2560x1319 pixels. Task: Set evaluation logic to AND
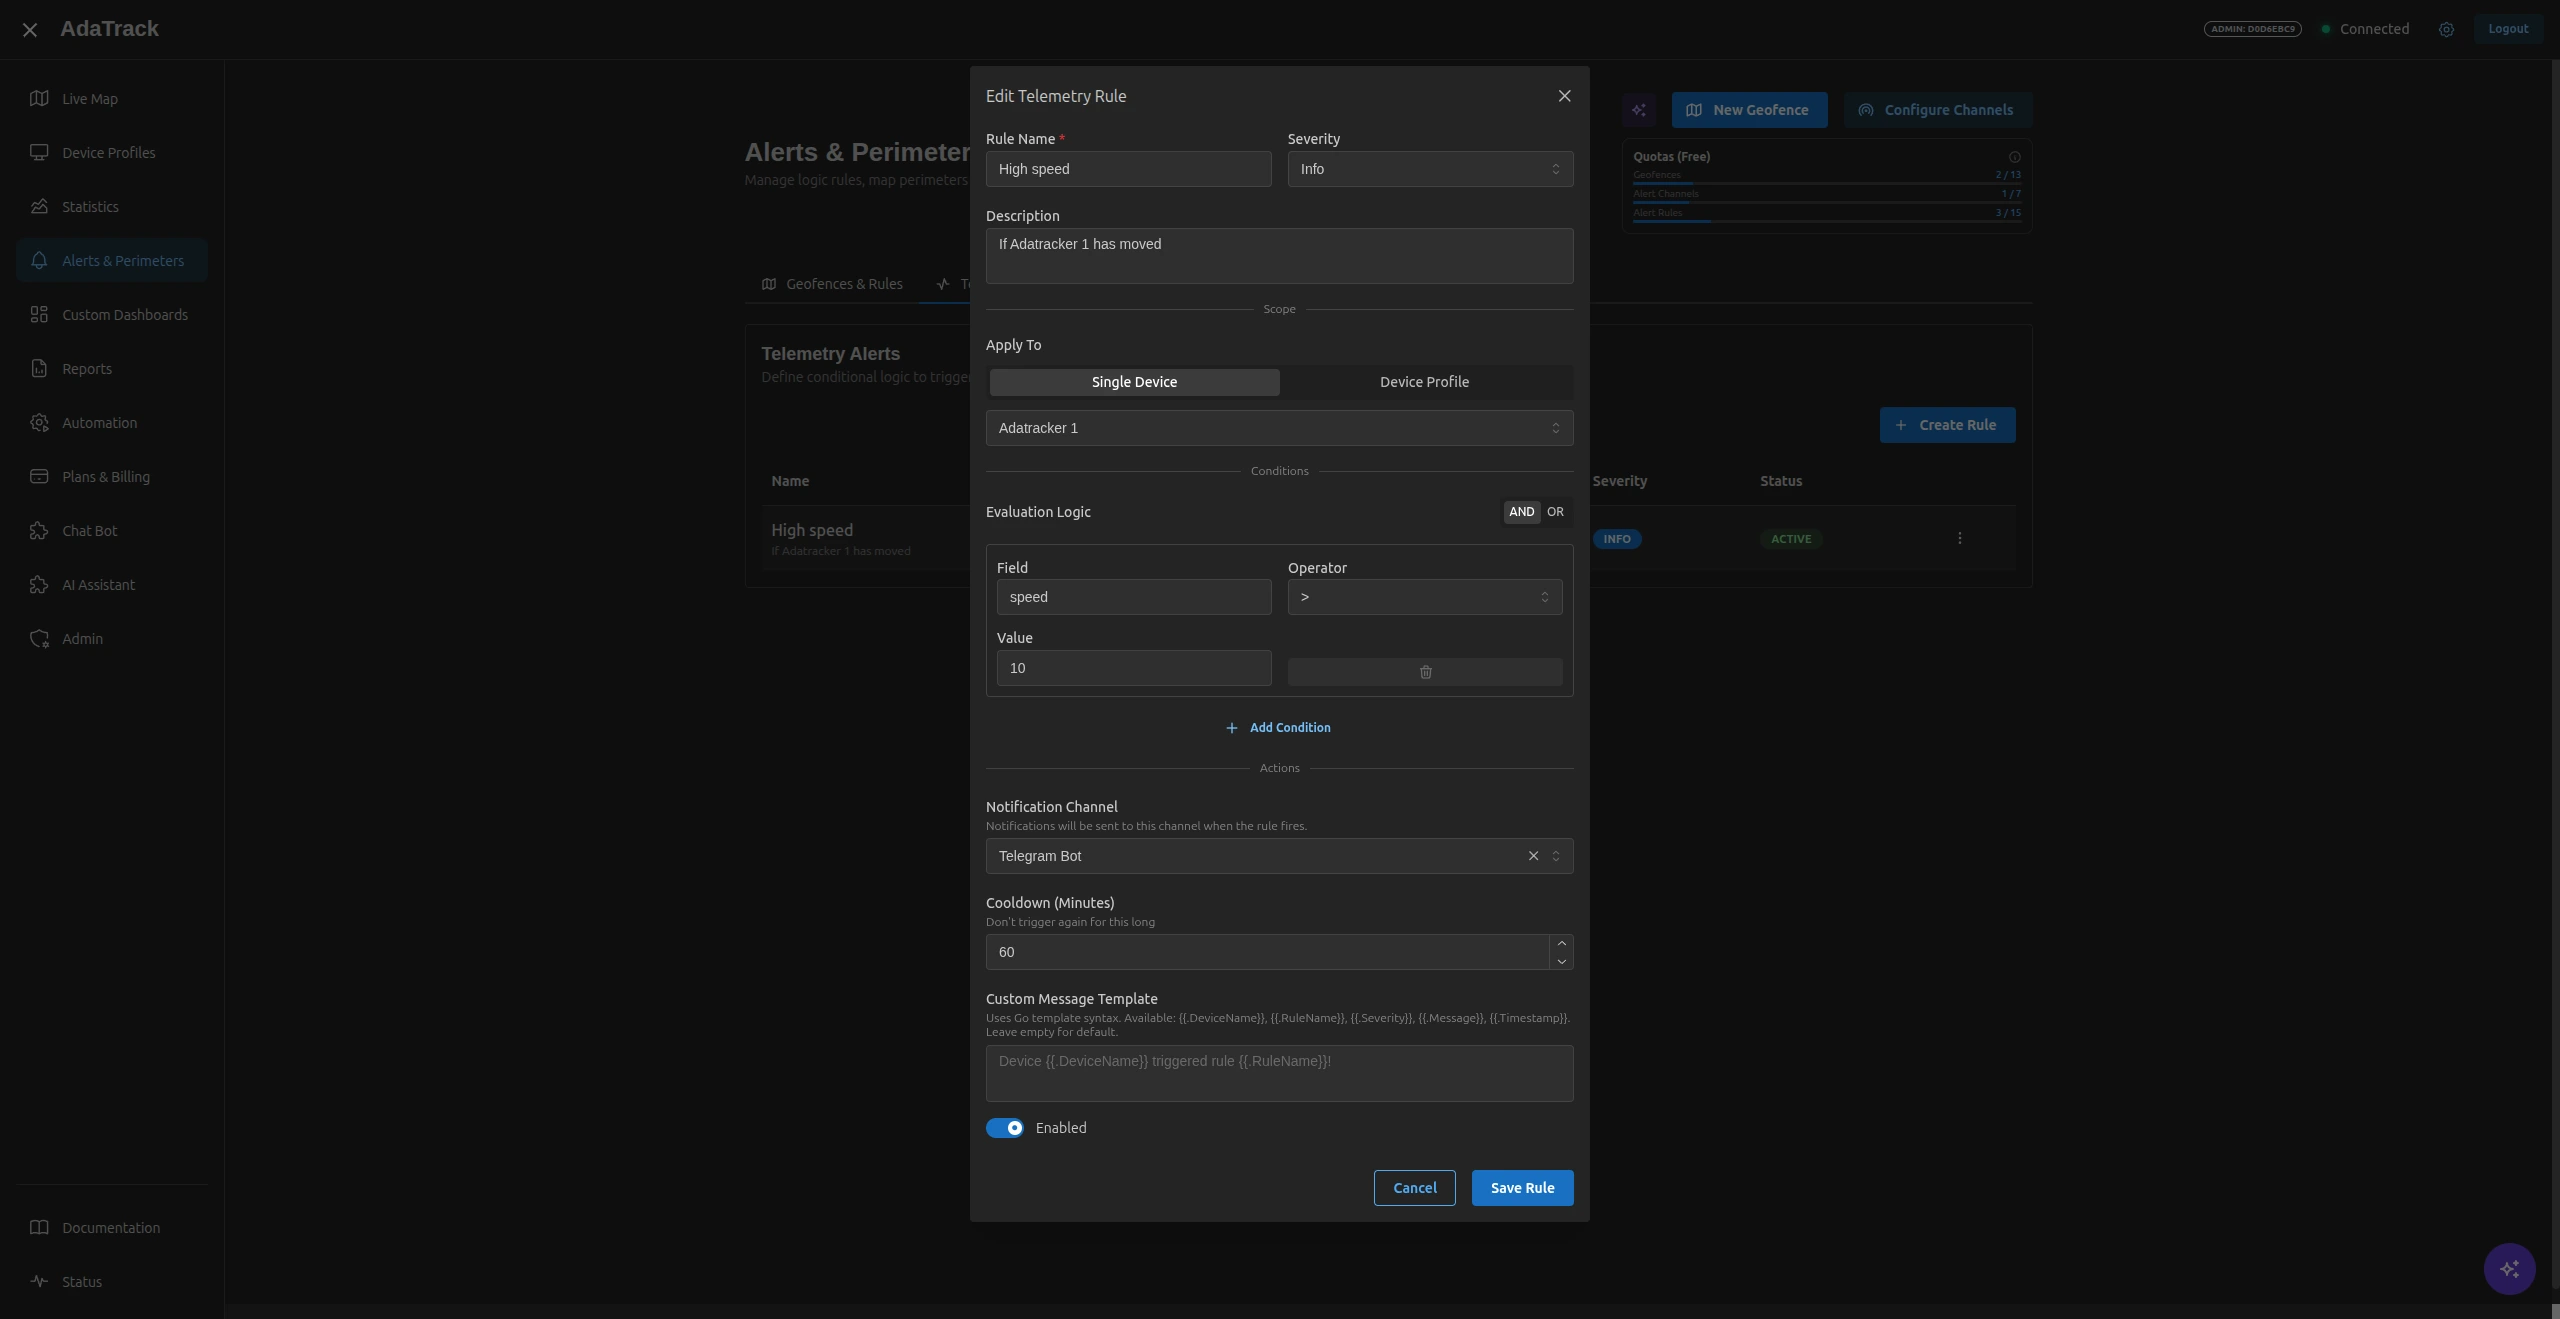coord(1521,512)
